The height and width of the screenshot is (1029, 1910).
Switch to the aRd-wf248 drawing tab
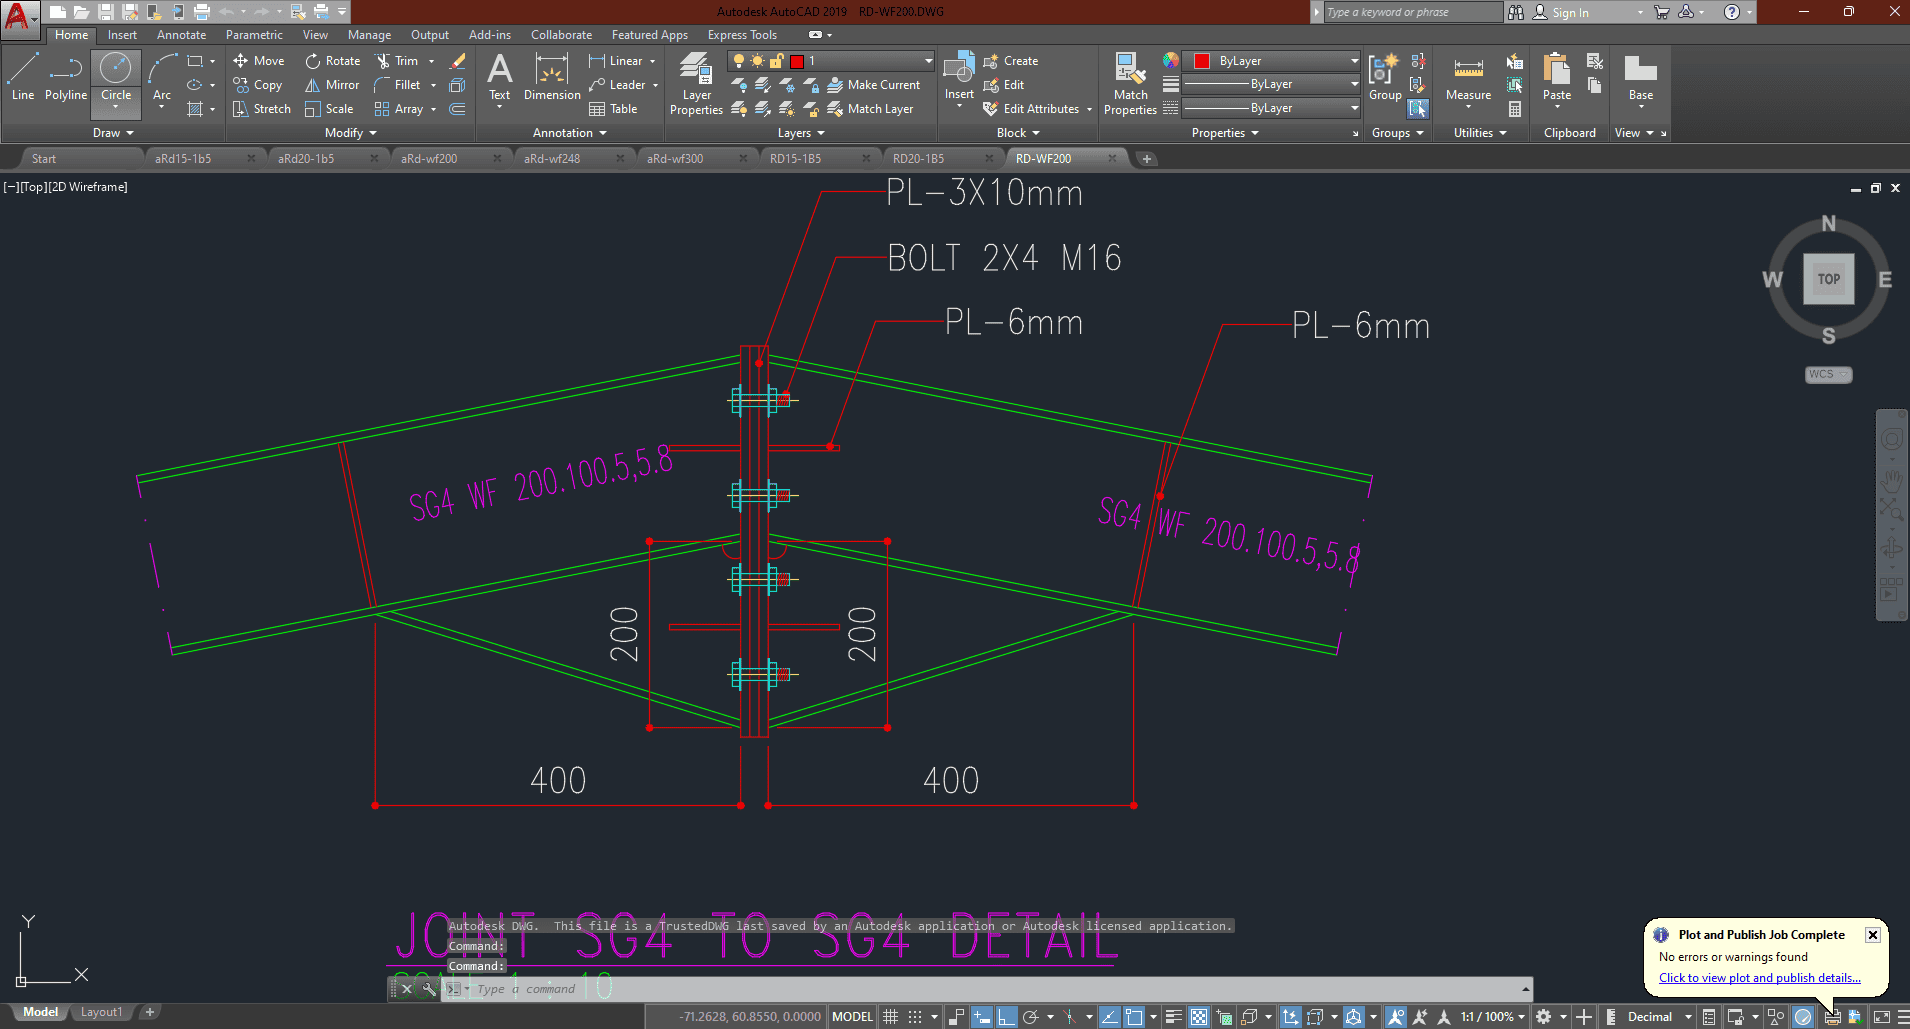tap(552, 159)
